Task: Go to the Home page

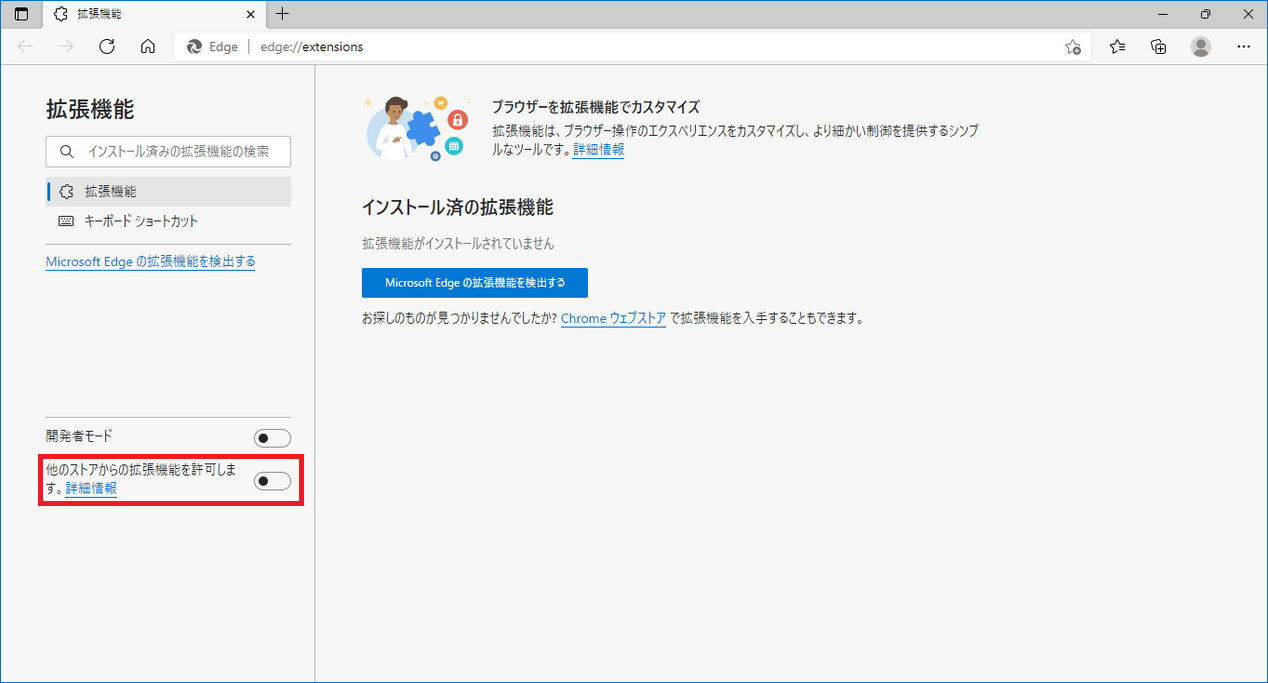Action: [x=147, y=46]
